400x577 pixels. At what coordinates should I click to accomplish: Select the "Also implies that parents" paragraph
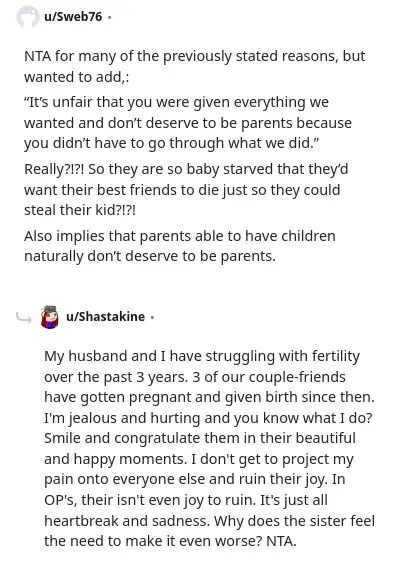click(x=180, y=246)
